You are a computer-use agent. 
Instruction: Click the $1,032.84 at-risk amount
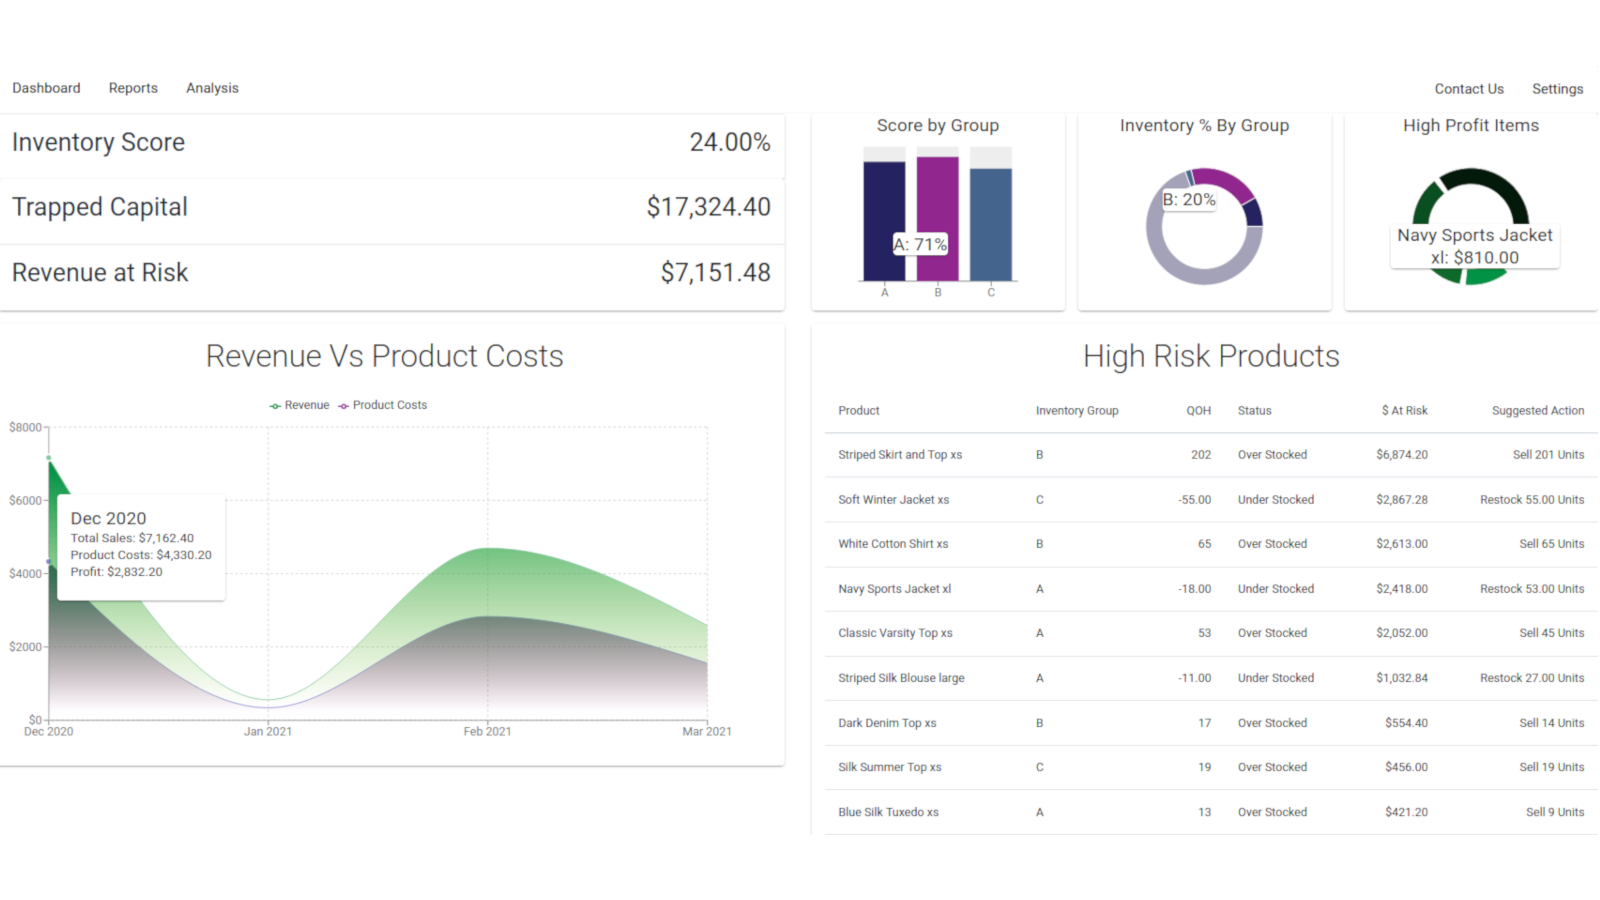pyautogui.click(x=1402, y=678)
